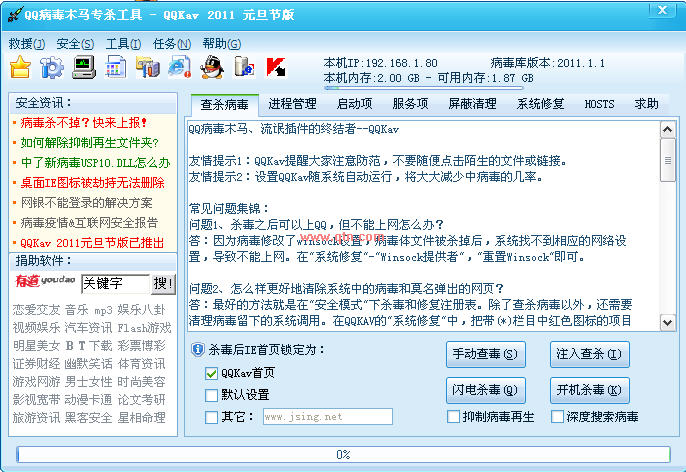686x472 pixels.
Task: Check the 其它 homepage checkbox
Action: point(211,417)
